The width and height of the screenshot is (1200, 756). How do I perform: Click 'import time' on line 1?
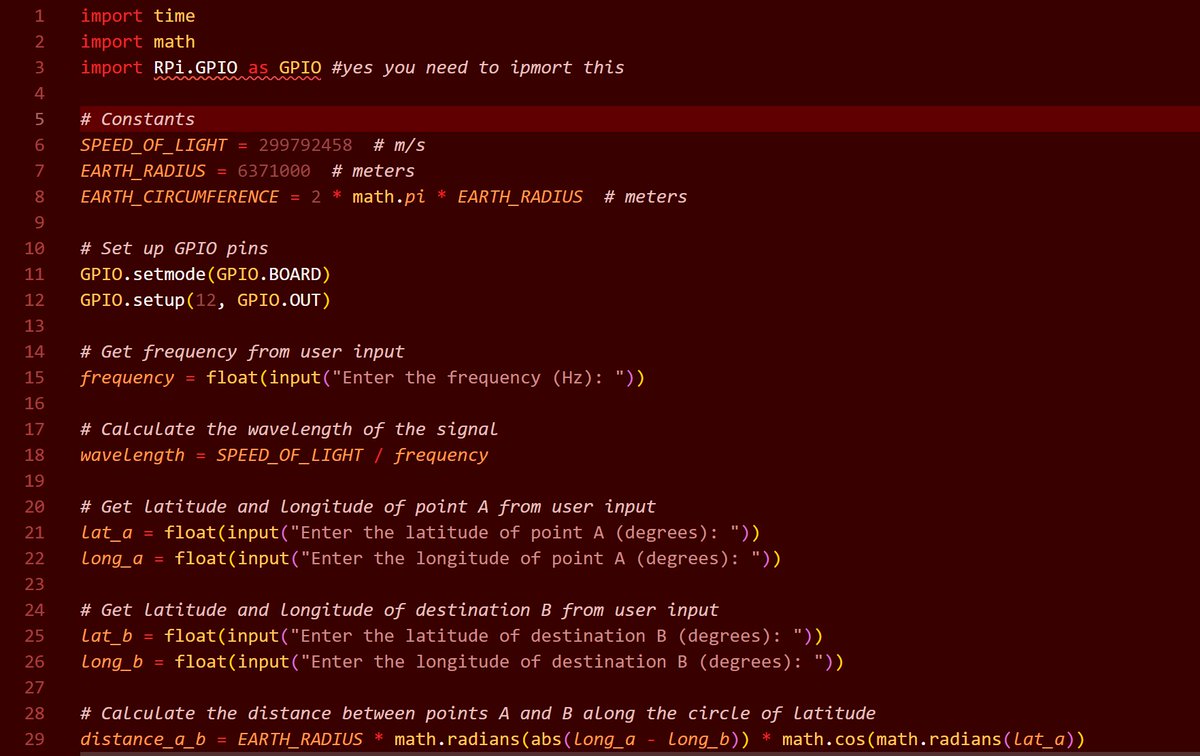click(138, 16)
